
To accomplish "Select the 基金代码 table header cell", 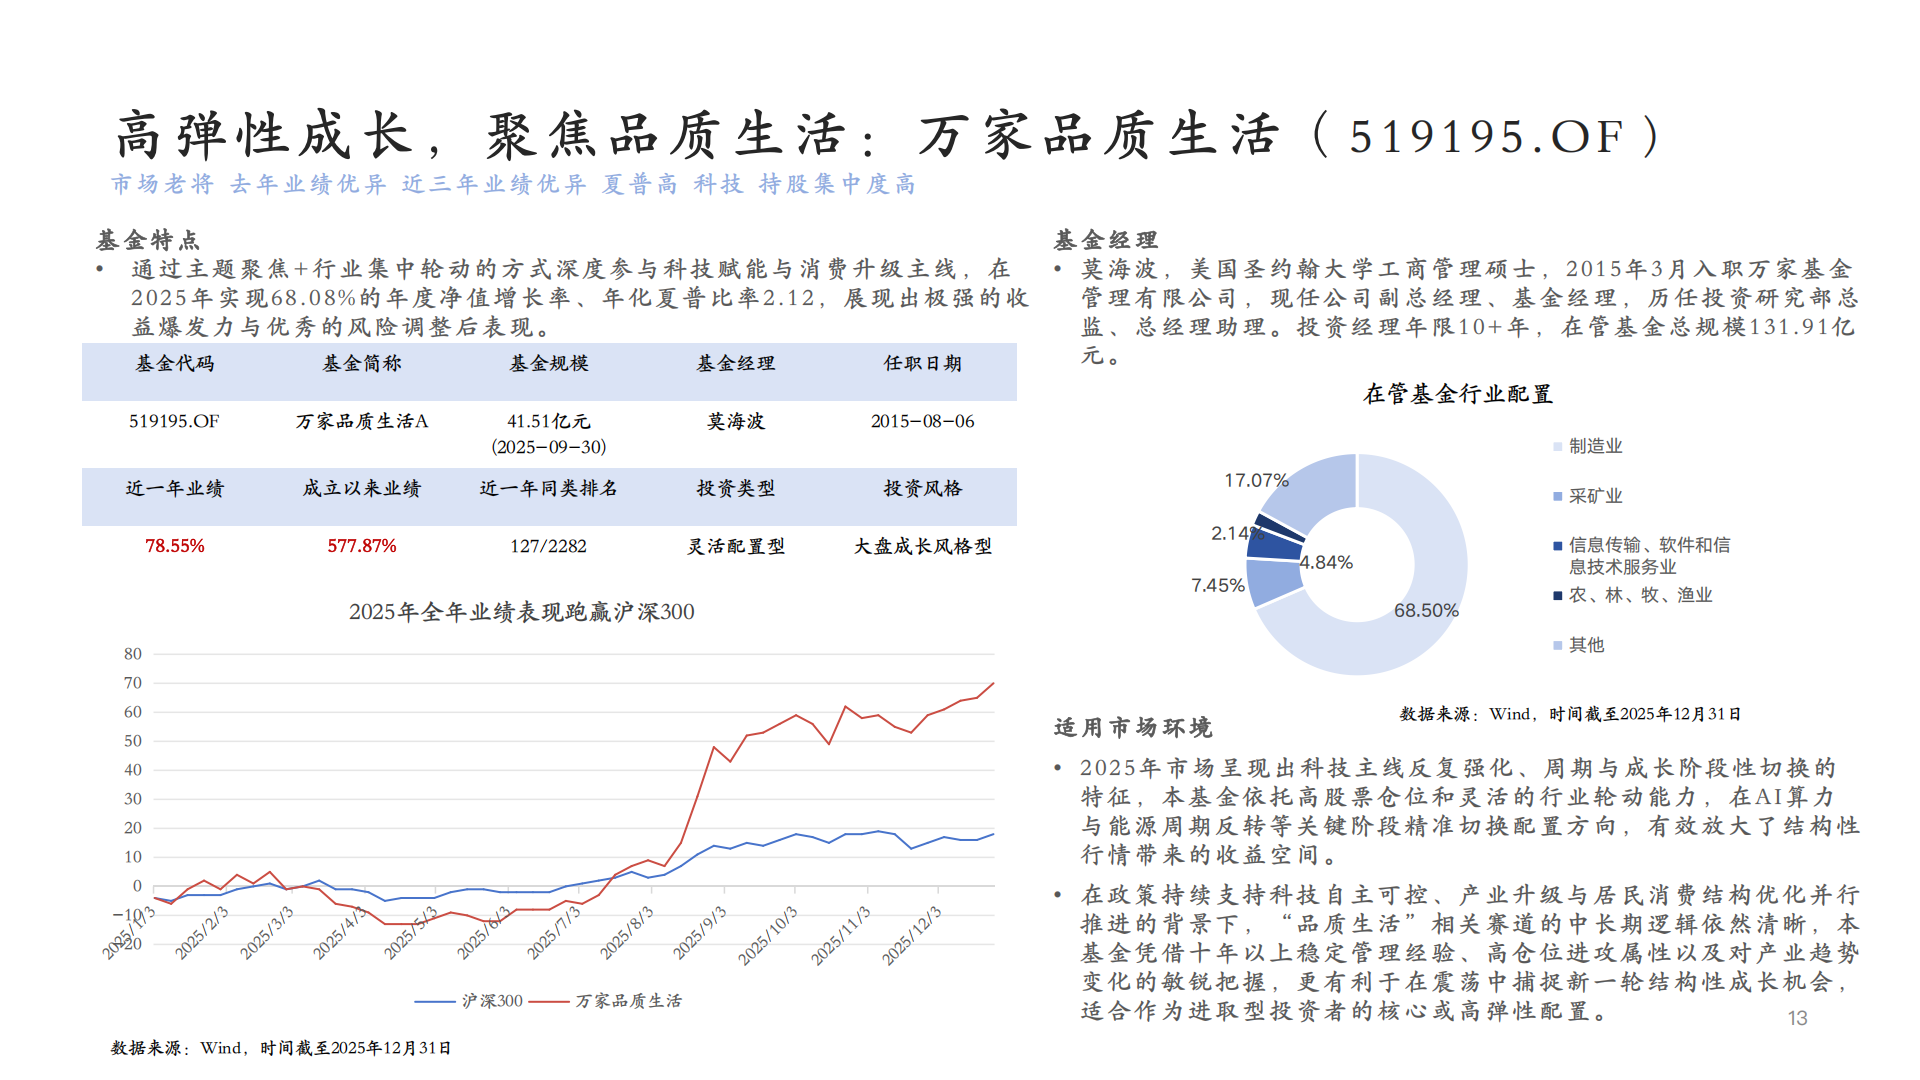I will [175, 364].
